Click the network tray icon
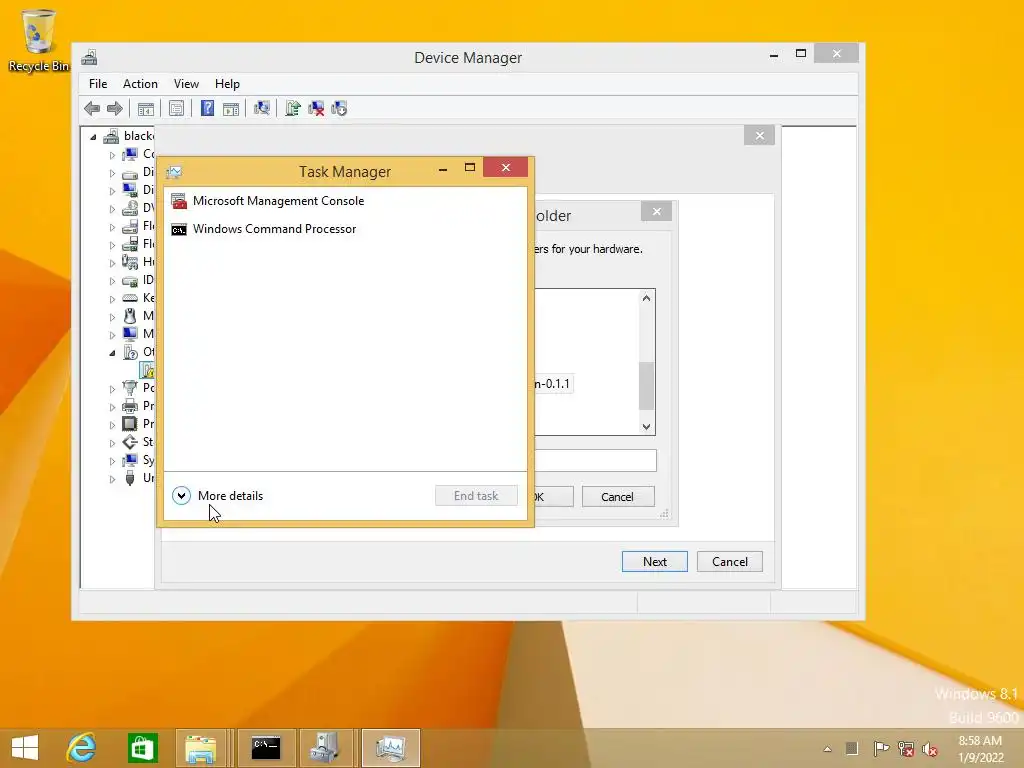Image resolution: width=1024 pixels, height=768 pixels. pyautogui.click(x=905, y=749)
